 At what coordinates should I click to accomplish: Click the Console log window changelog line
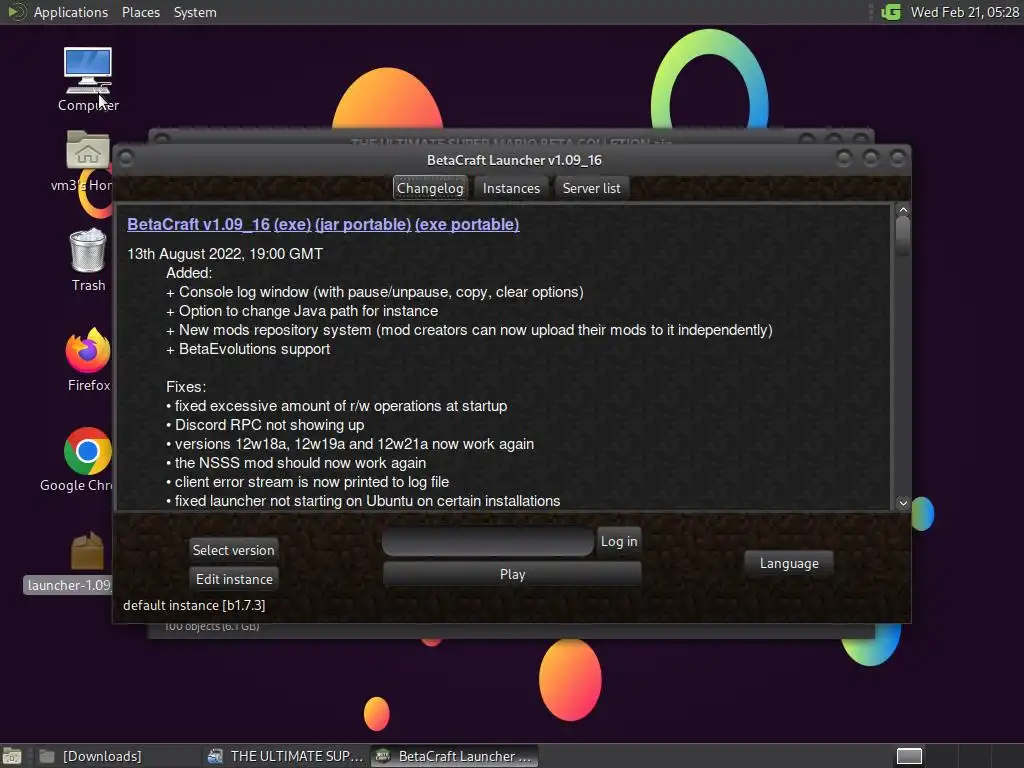tap(375, 292)
